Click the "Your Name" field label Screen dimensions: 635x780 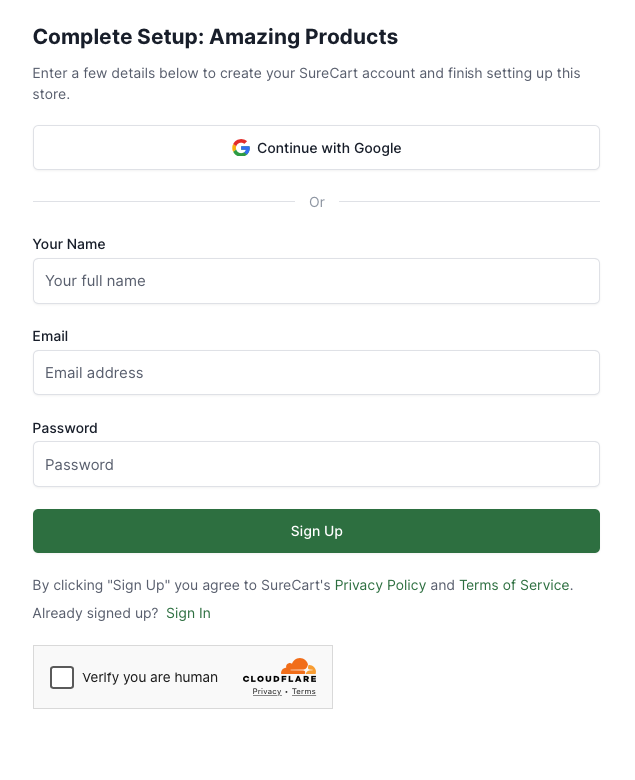[x=69, y=244]
